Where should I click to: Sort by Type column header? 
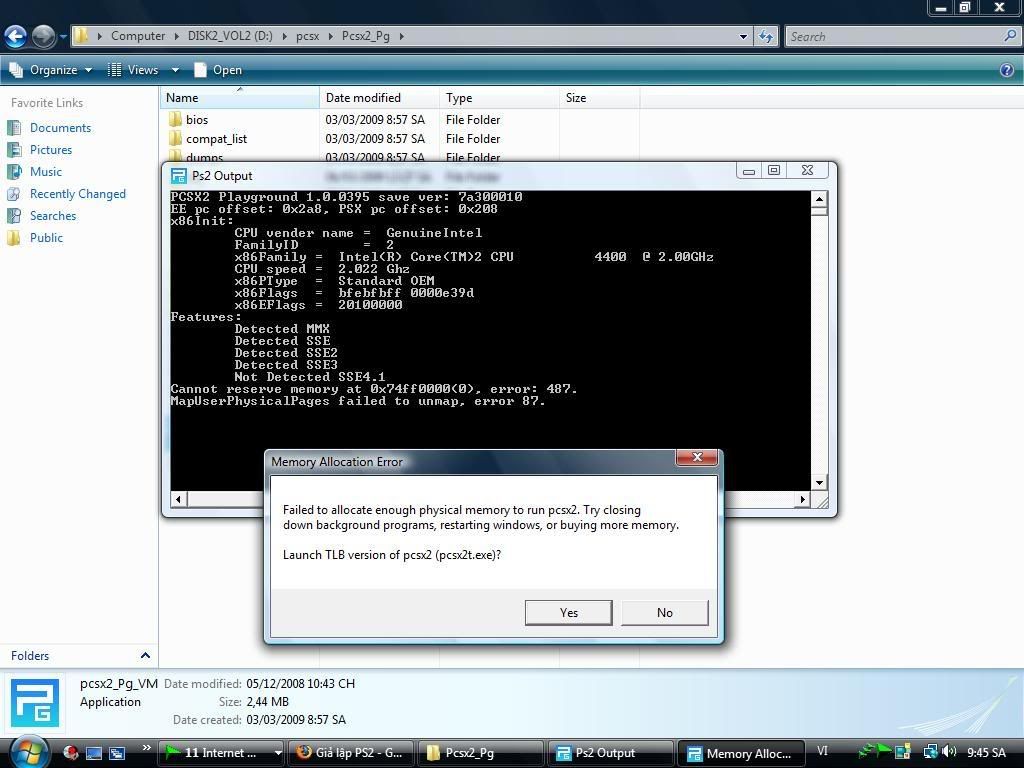(500, 98)
